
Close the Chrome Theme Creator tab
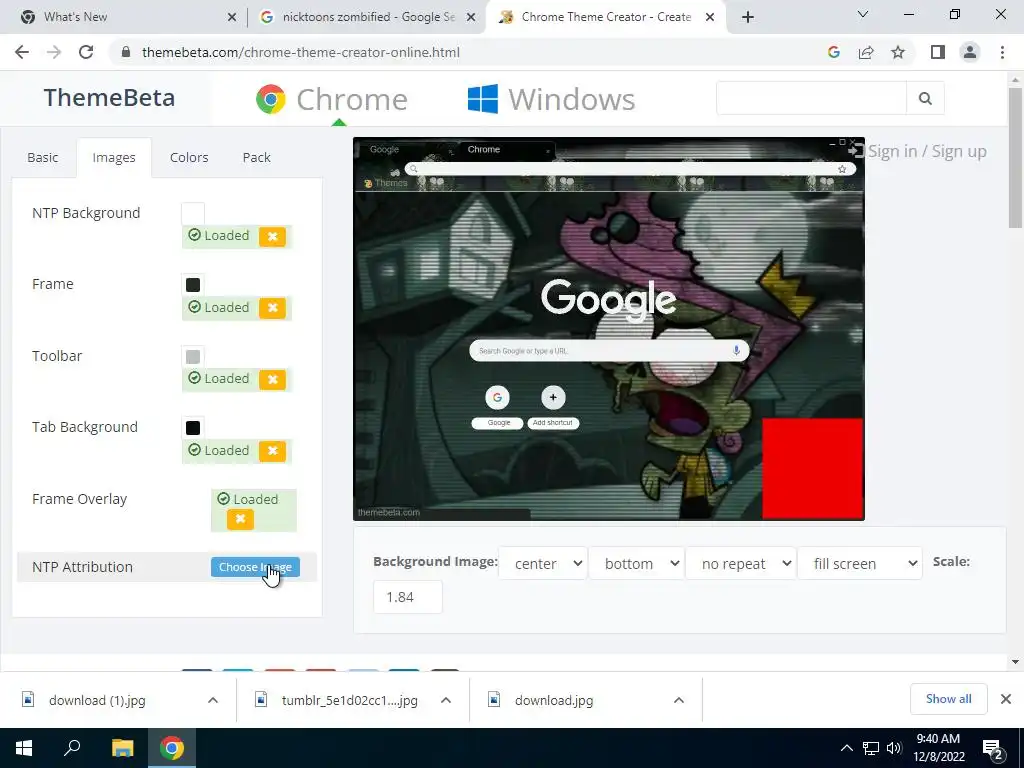coord(710,17)
